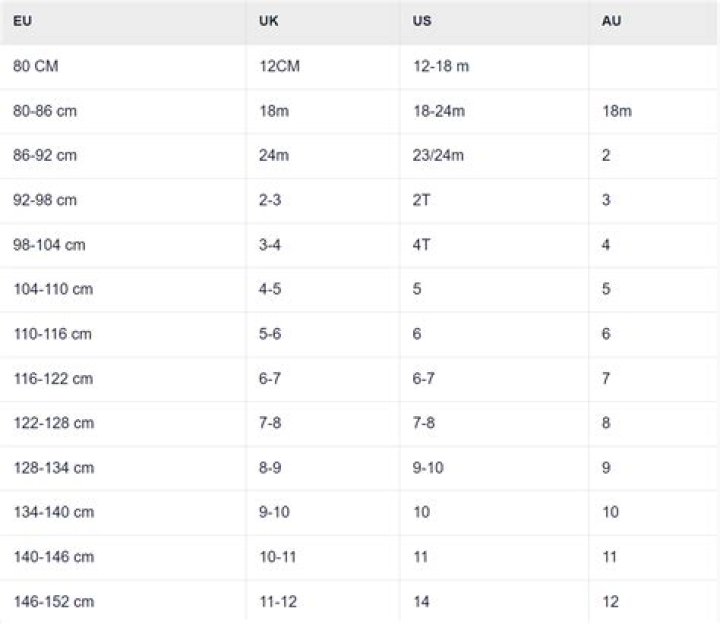
Task: Click the 2T US size cell
Action: (422, 200)
